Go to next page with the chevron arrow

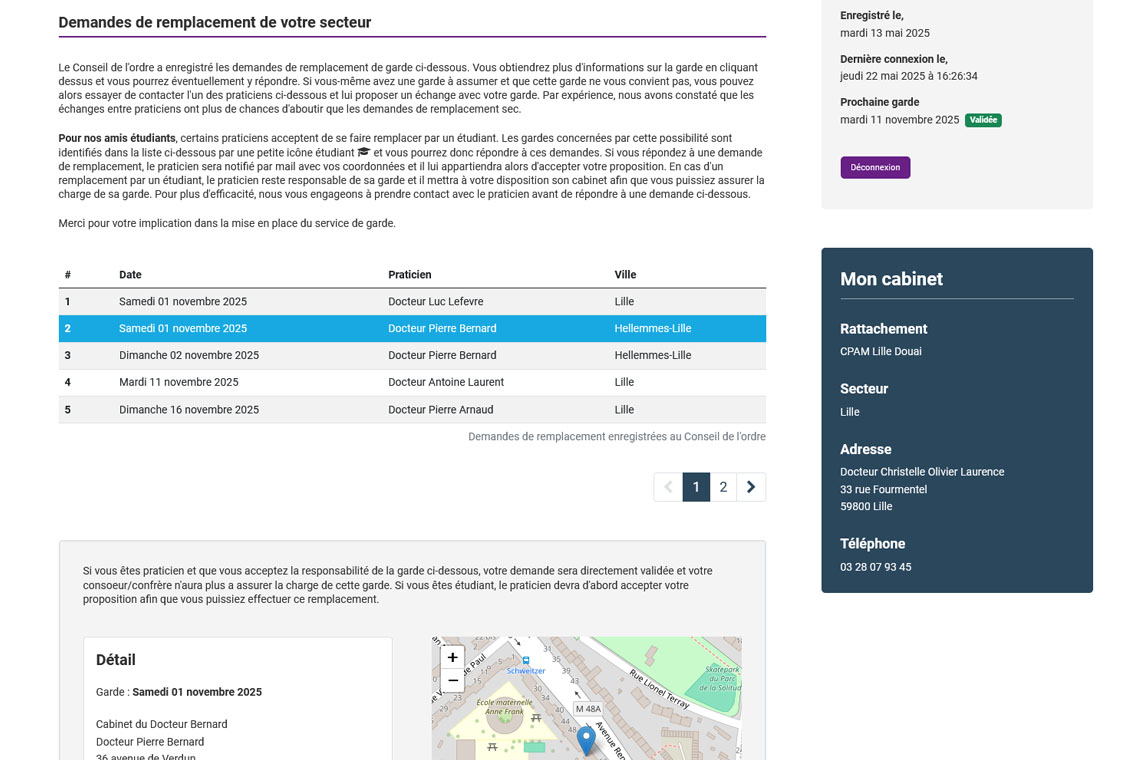pos(751,487)
